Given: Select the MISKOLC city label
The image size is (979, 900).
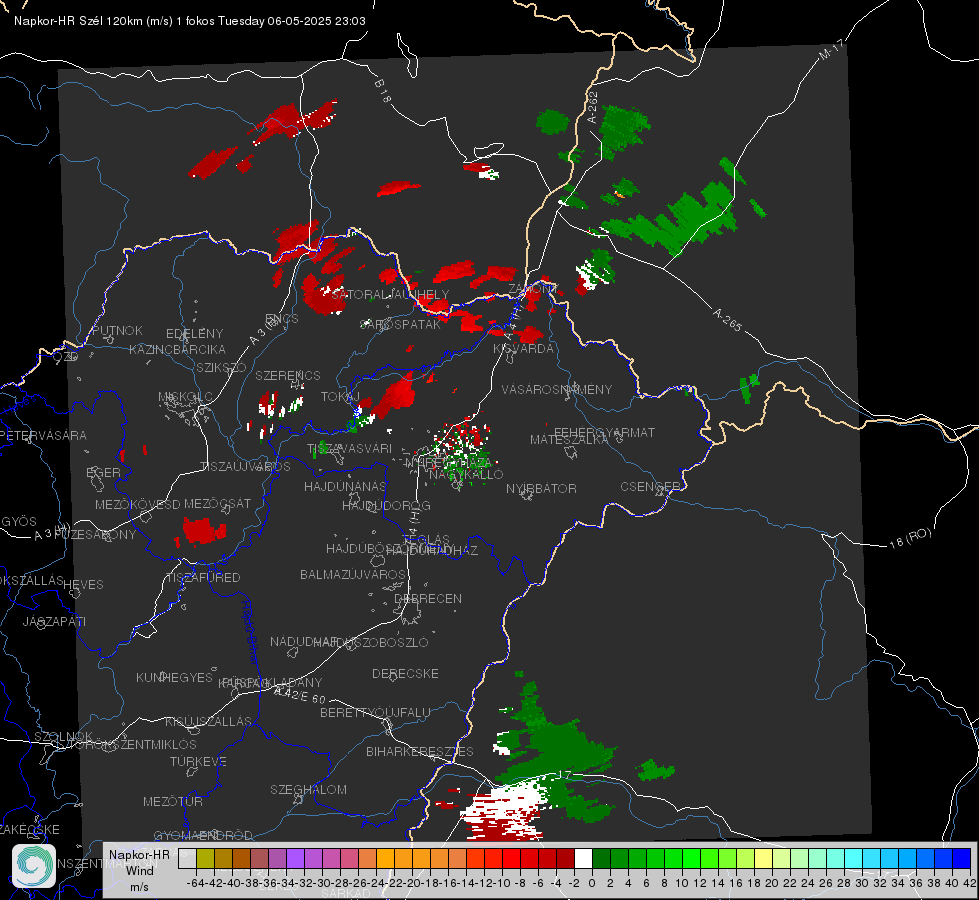Looking at the screenshot, I should pos(185,397).
